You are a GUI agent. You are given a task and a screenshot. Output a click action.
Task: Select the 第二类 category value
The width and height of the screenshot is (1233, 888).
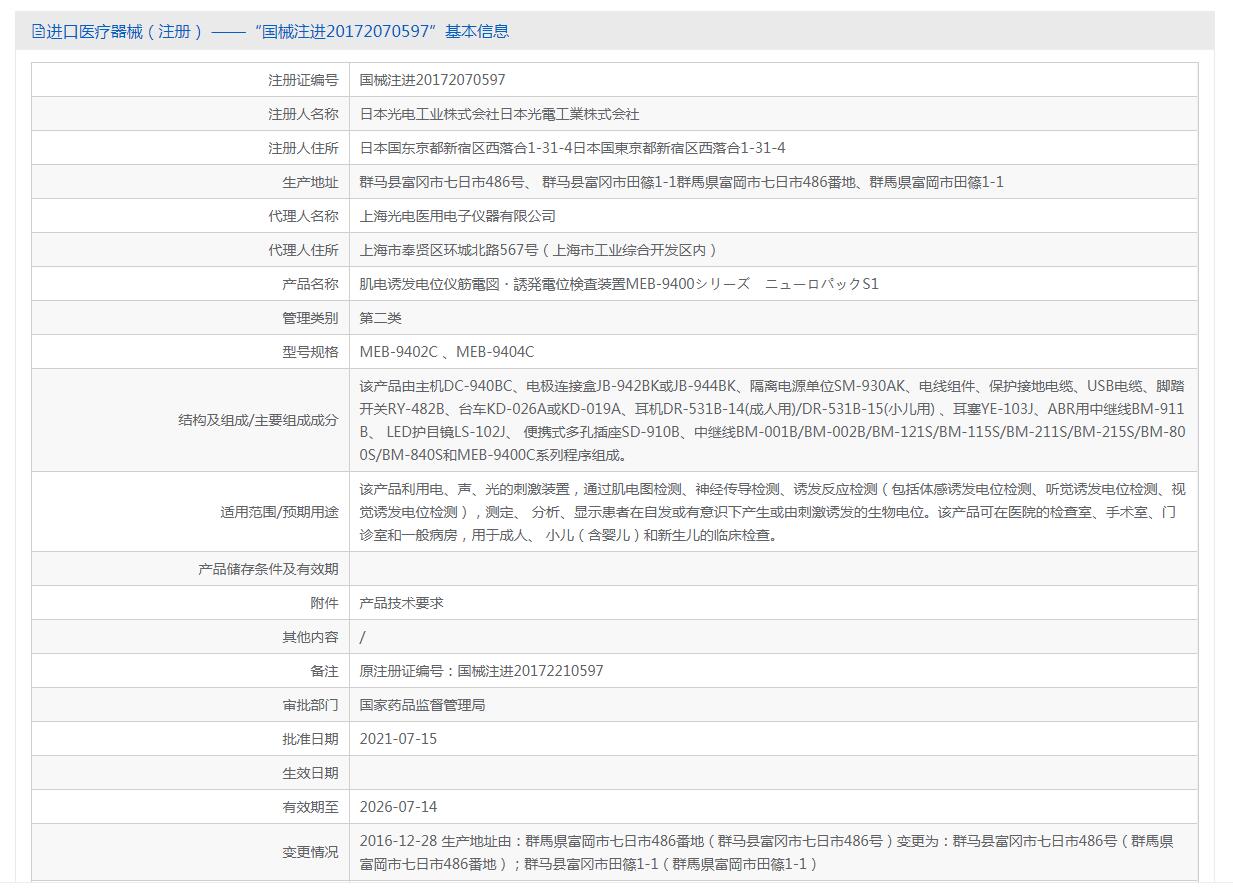pos(380,318)
